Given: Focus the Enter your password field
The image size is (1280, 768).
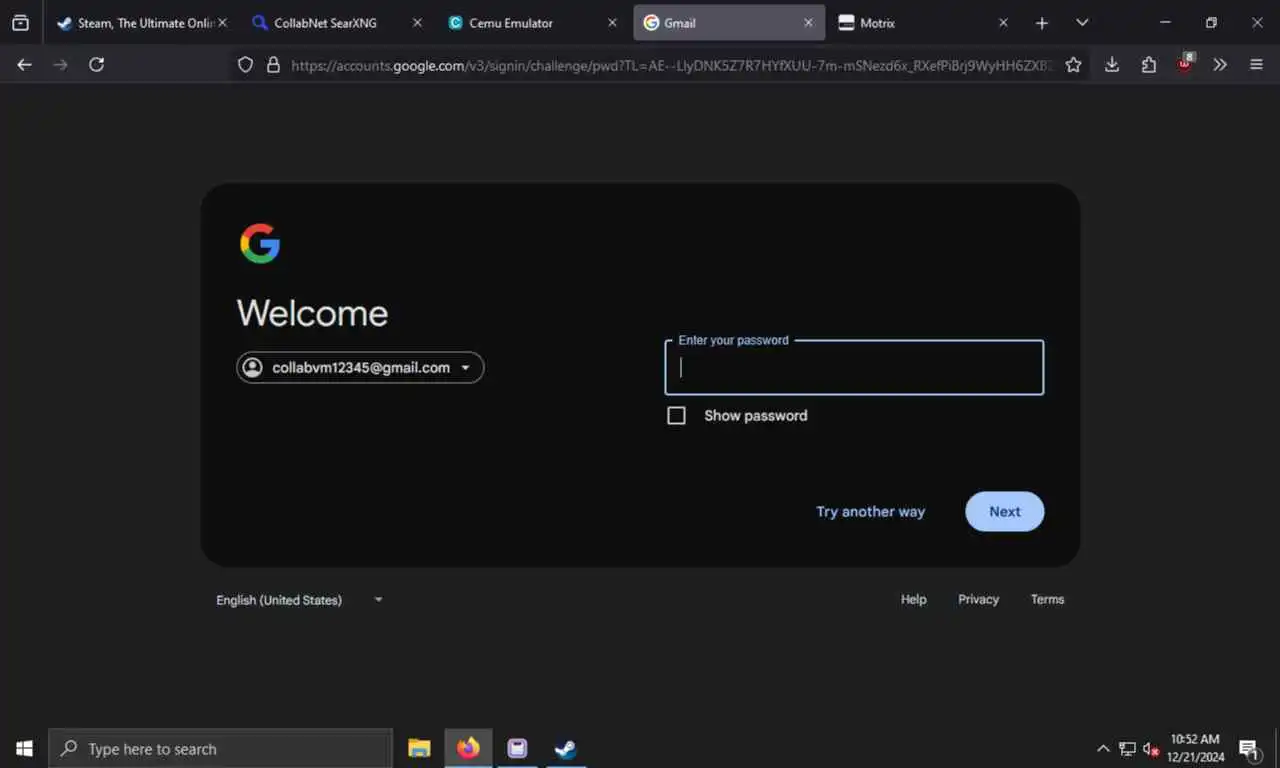Looking at the screenshot, I should (x=854, y=367).
